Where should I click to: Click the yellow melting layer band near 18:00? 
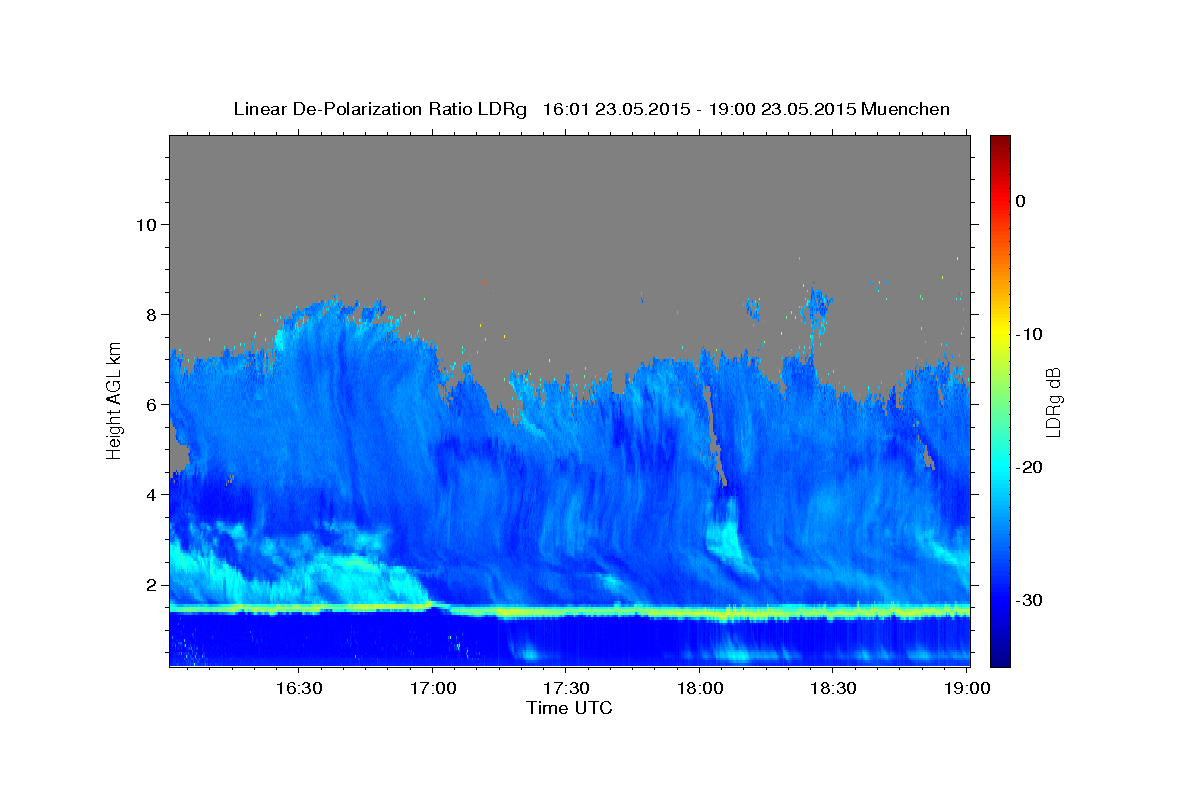pyautogui.click(x=700, y=611)
